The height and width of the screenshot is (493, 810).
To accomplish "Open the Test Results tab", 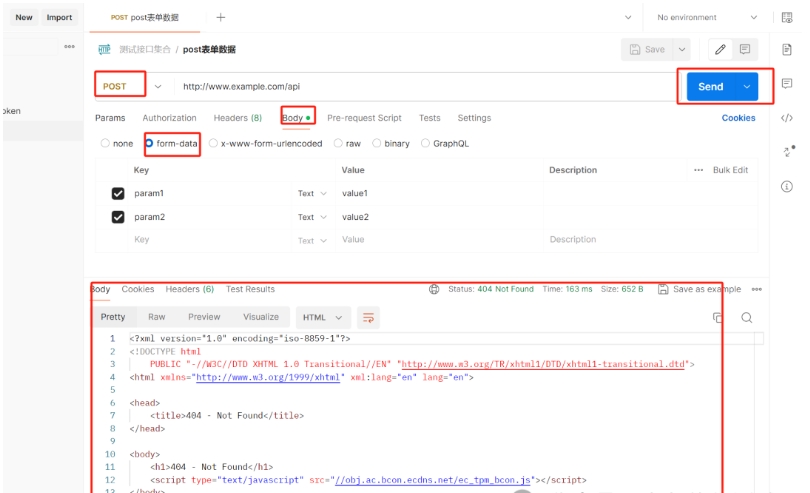I will pyautogui.click(x=250, y=289).
